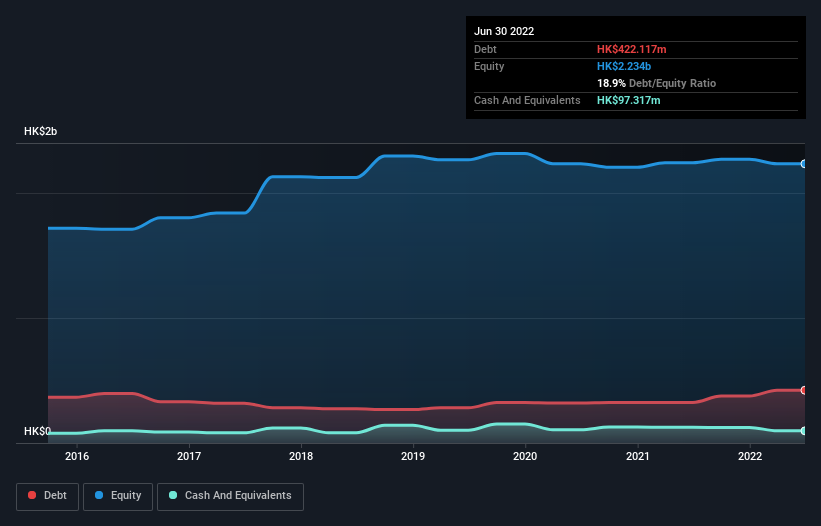The width and height of the screenshot is (821, 526).
Task: Click the HK$422.117m debt value
Action: tap(631, 49)
